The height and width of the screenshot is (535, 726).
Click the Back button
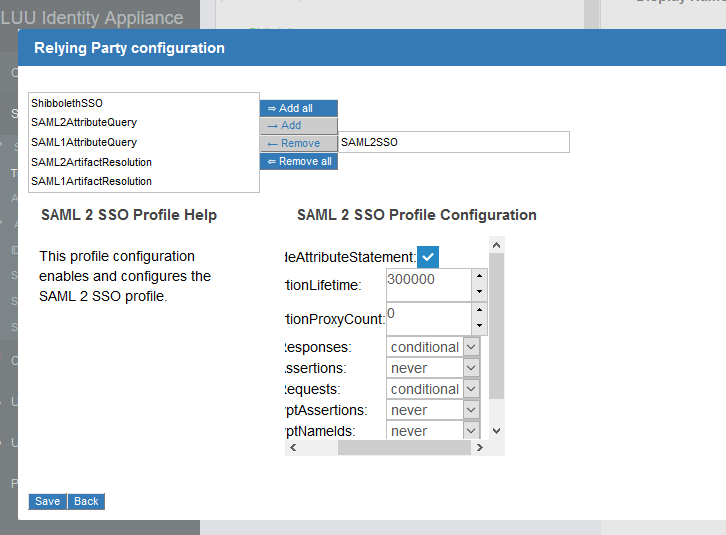(86, 501)
